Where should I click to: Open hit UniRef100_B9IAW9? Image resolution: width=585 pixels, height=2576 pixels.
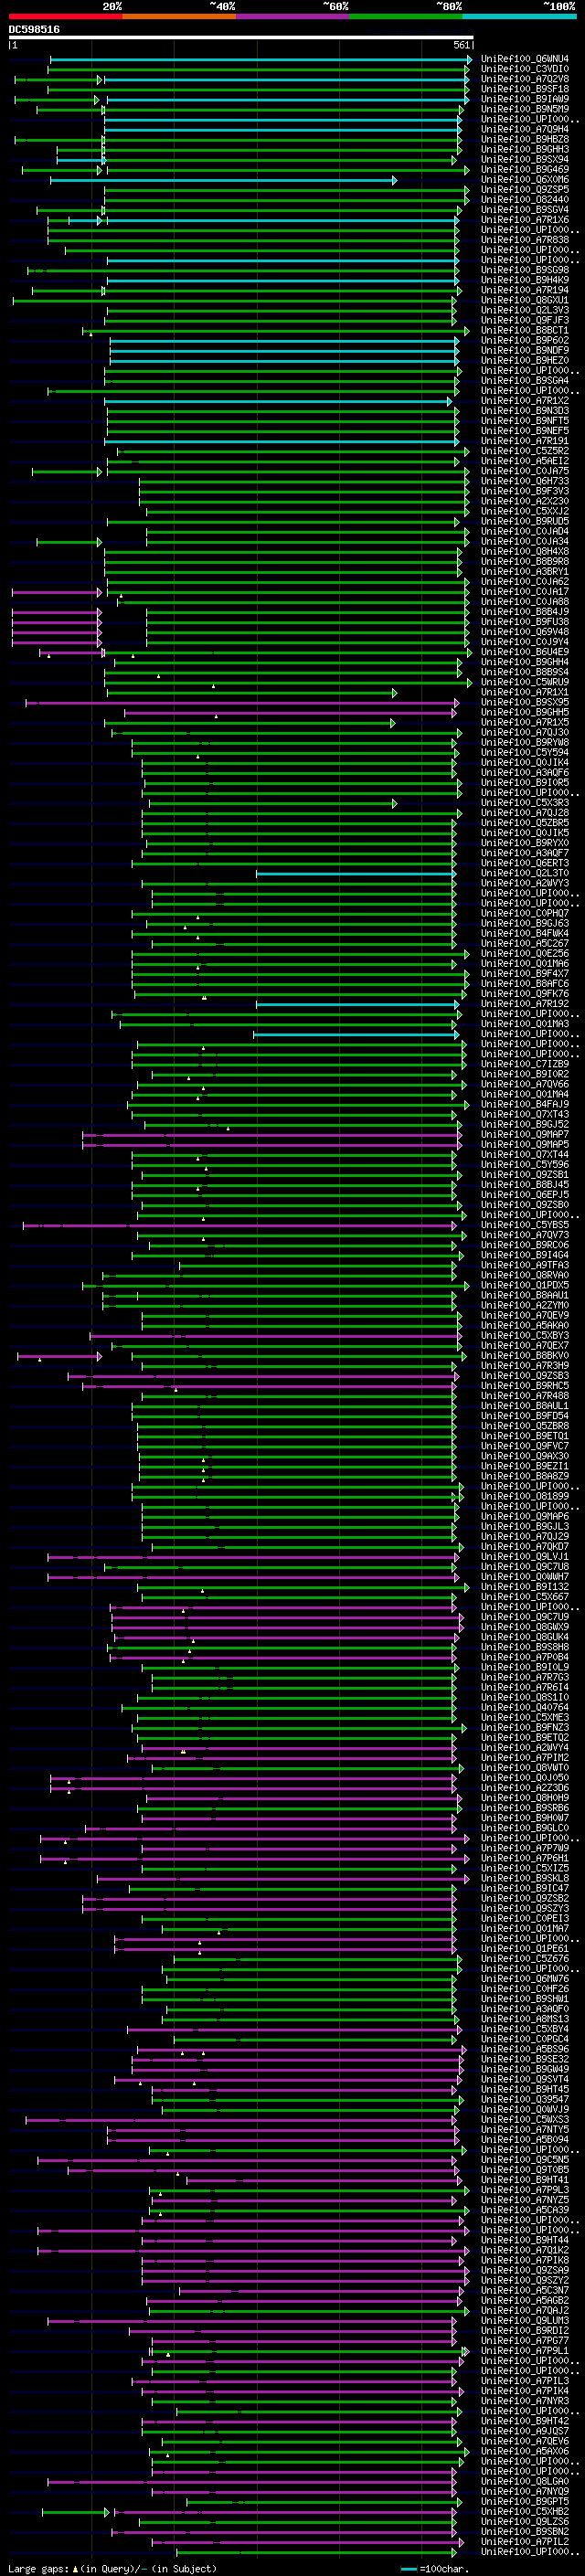tap(525, 99)
